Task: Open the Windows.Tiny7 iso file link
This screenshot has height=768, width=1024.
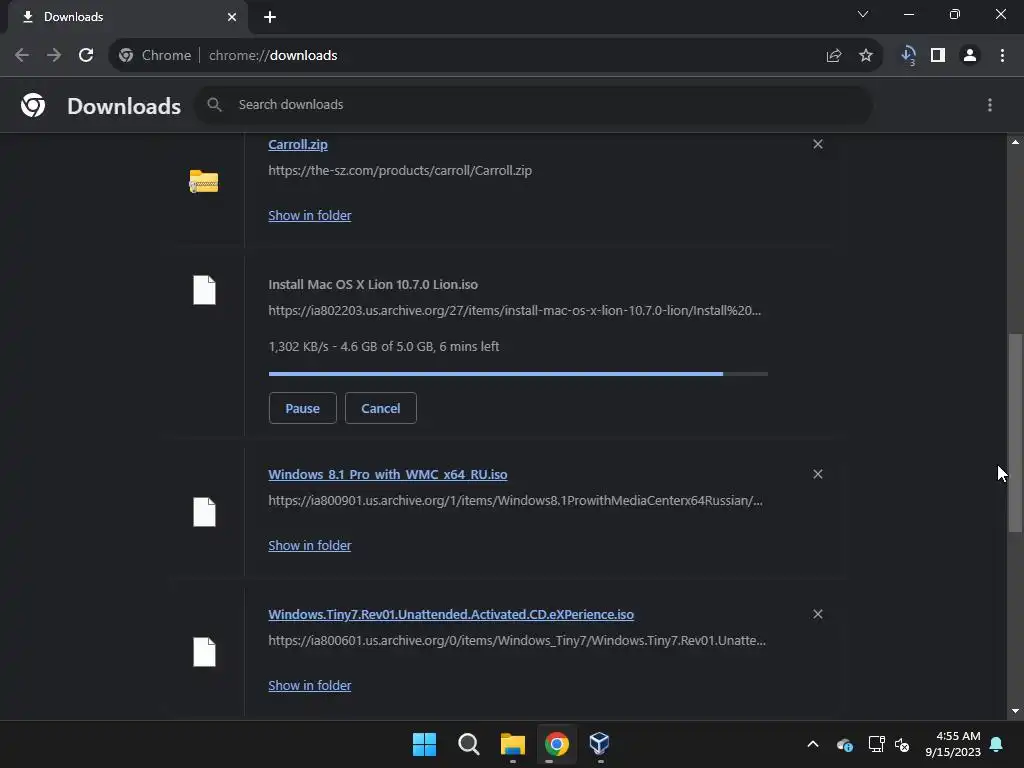Action: pos(451,615)
